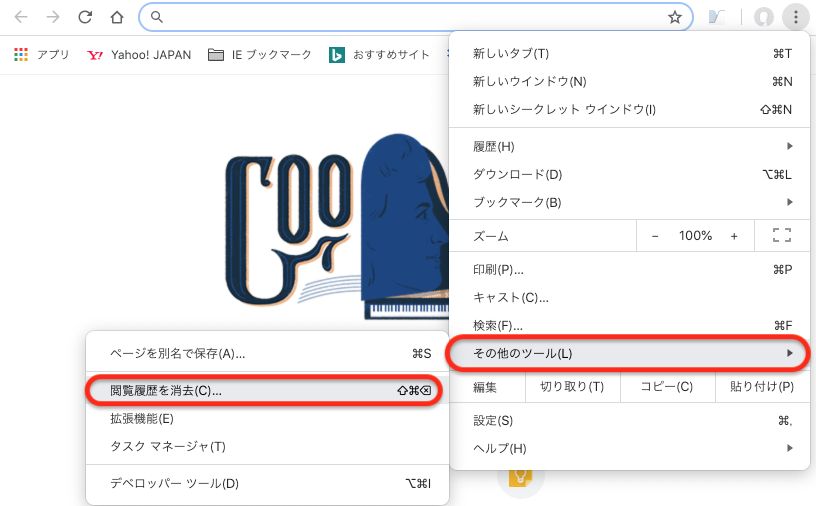Open the Chrome three-dot menu button
The height and width of the screenshot is (506, 816).
(x=796, y=17)
